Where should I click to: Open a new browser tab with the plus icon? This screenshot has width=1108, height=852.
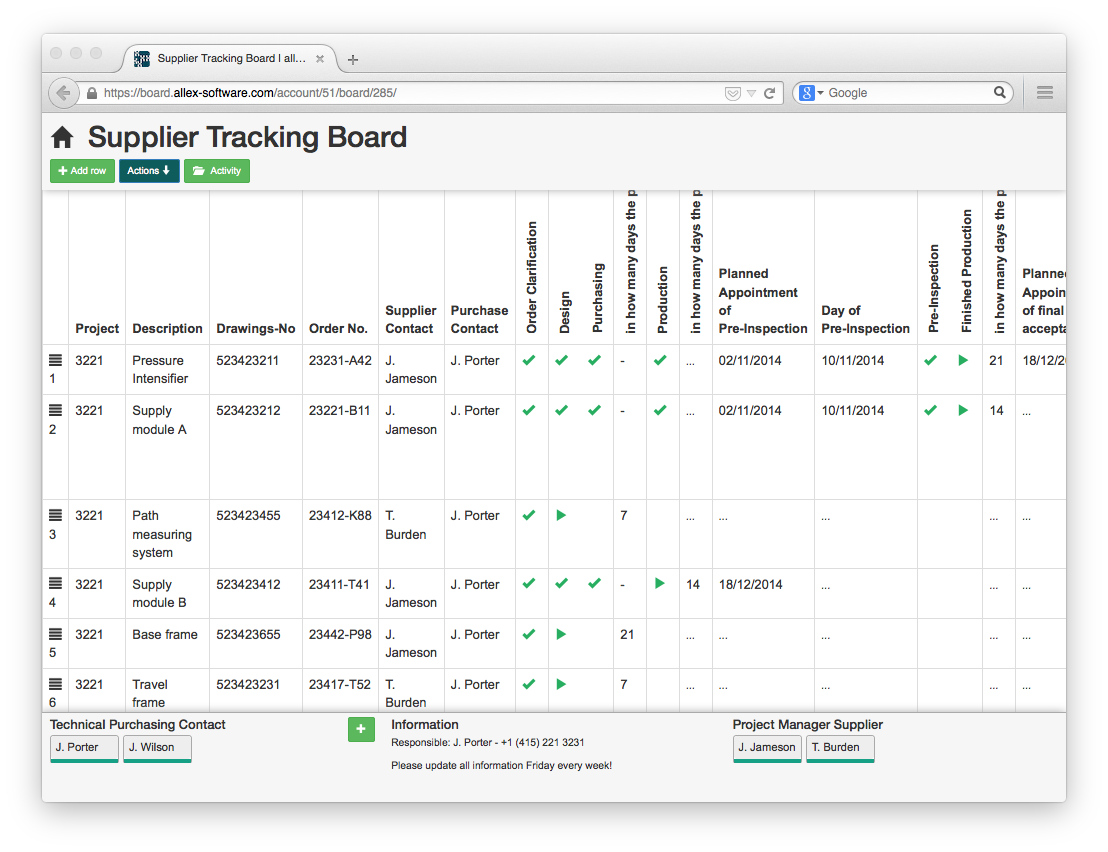click(x=353, y=59)
